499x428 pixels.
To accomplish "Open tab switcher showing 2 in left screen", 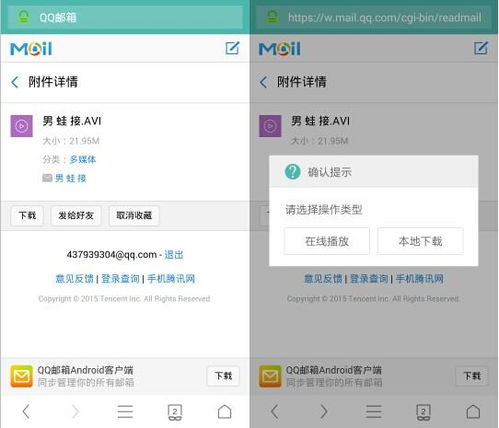I will pyautogui.click(x=175, y=412).
